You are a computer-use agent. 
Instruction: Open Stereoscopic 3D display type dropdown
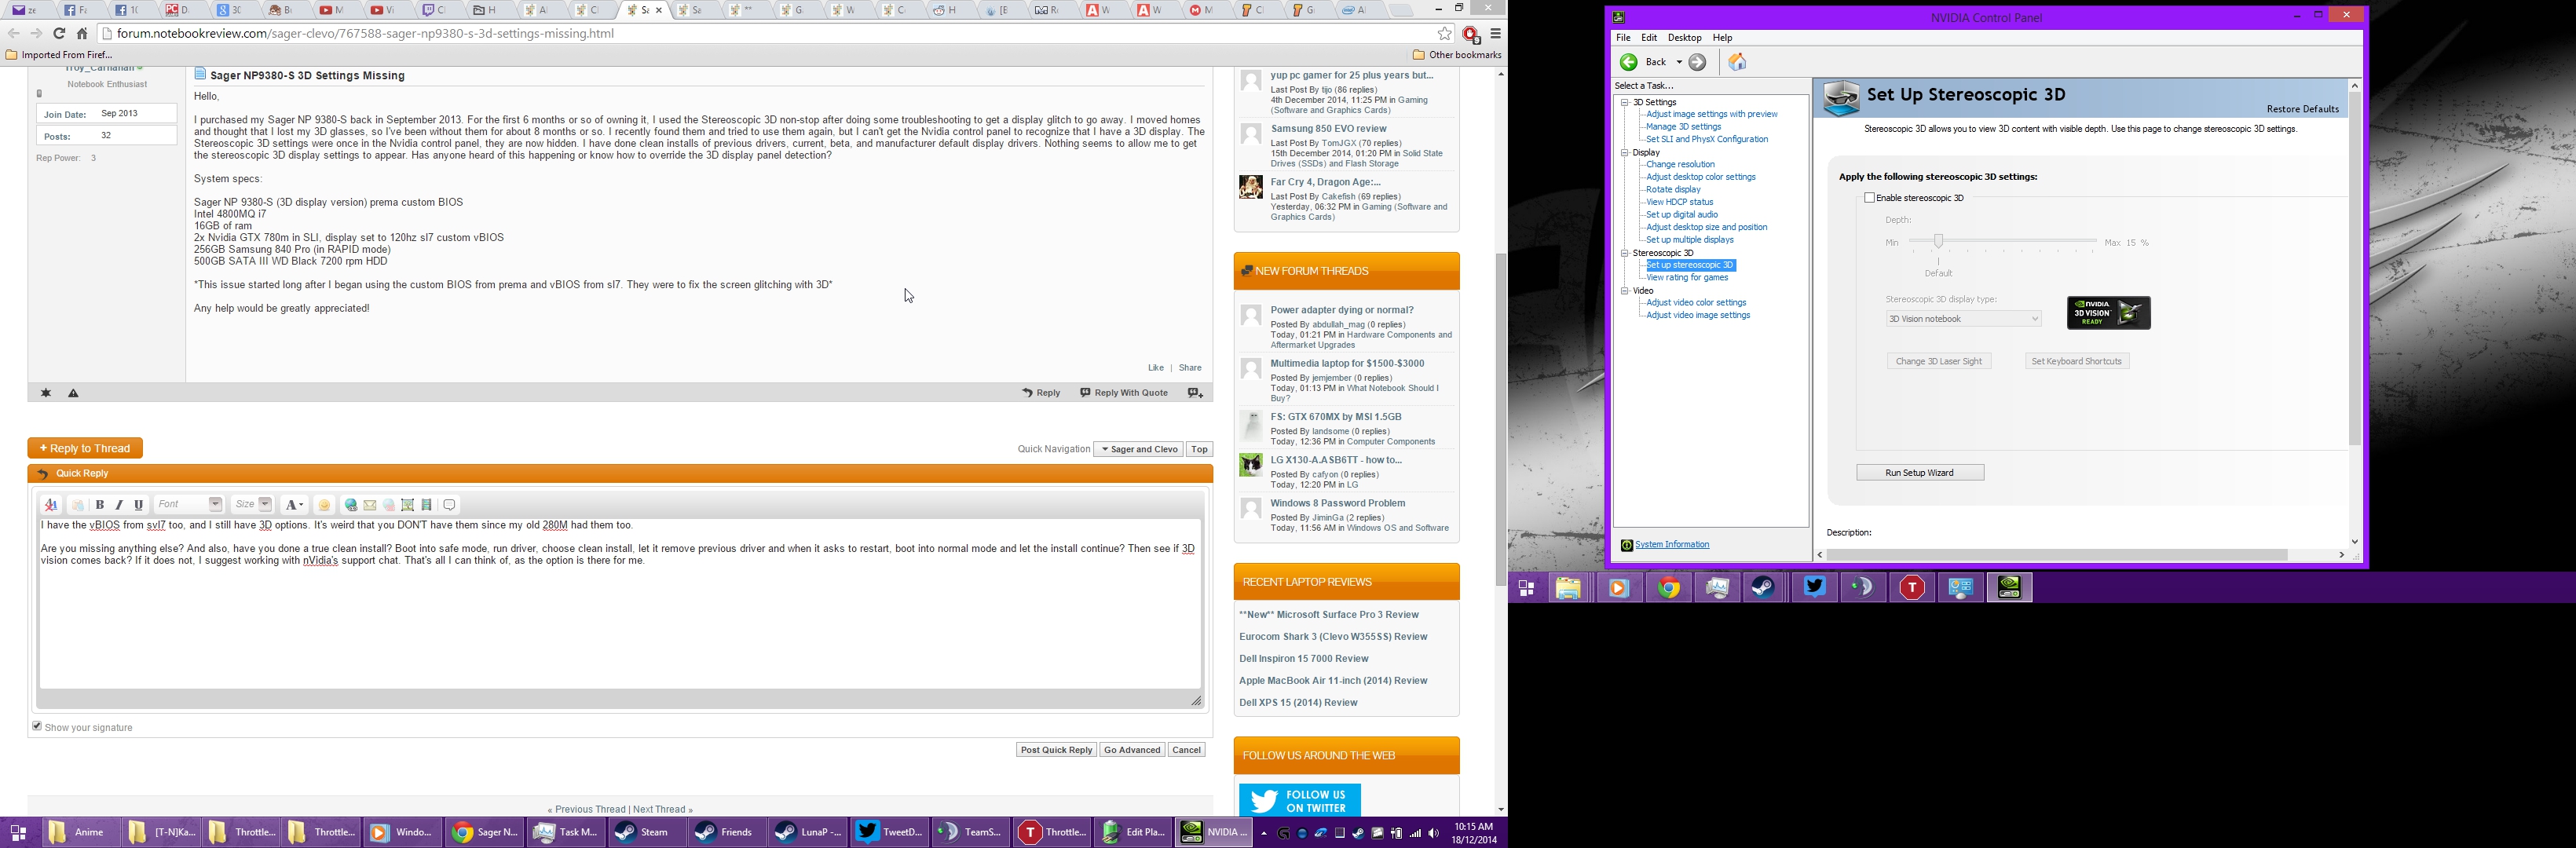[1963, 319]
